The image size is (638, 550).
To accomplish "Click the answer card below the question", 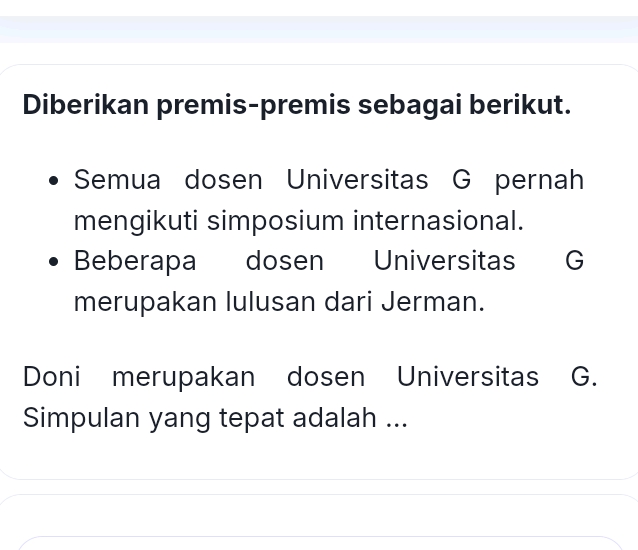I will pos(319,522).
